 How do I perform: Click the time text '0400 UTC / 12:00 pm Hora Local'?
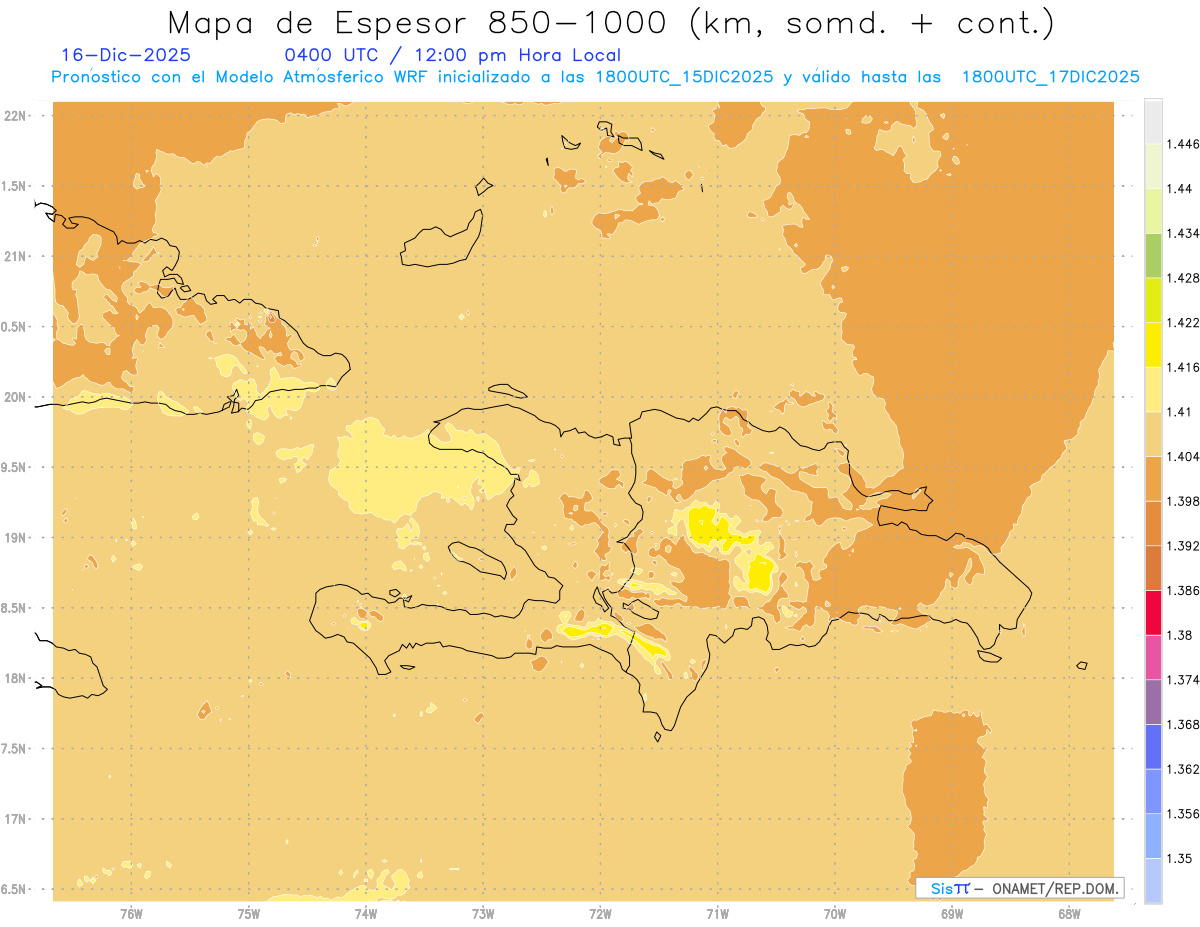tap(453, 55)
